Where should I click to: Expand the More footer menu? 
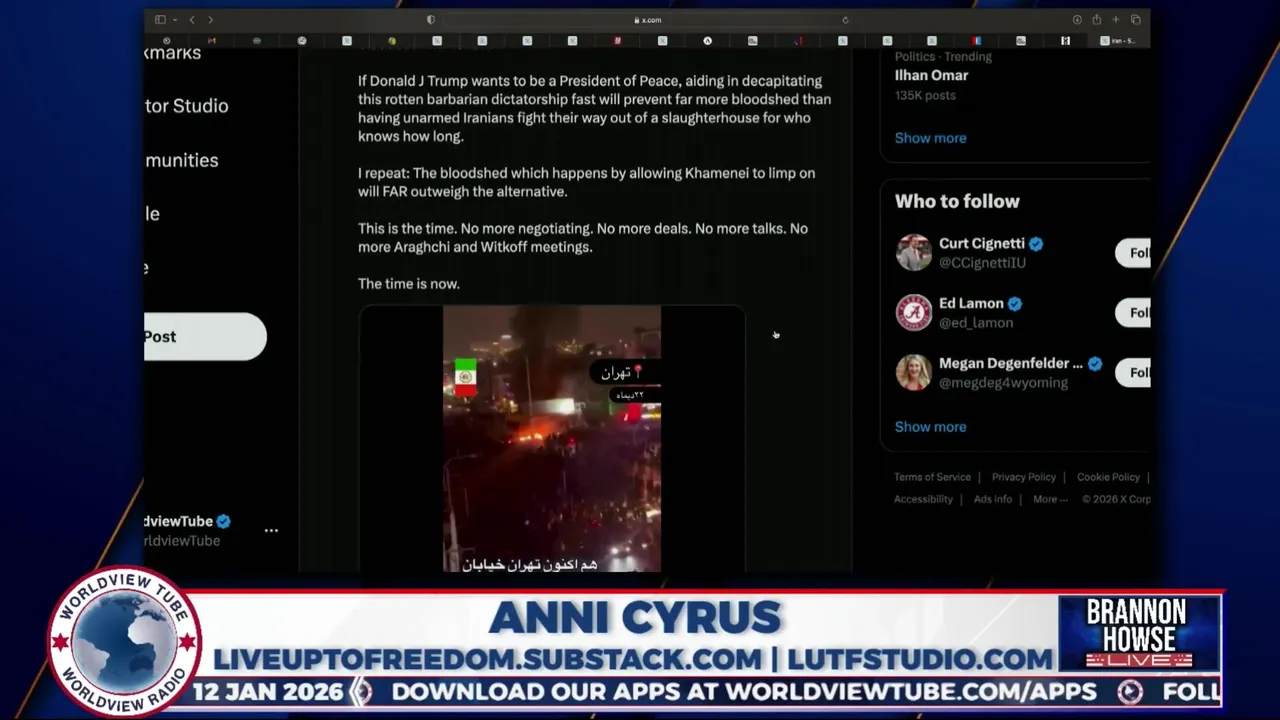point(1050,499)
